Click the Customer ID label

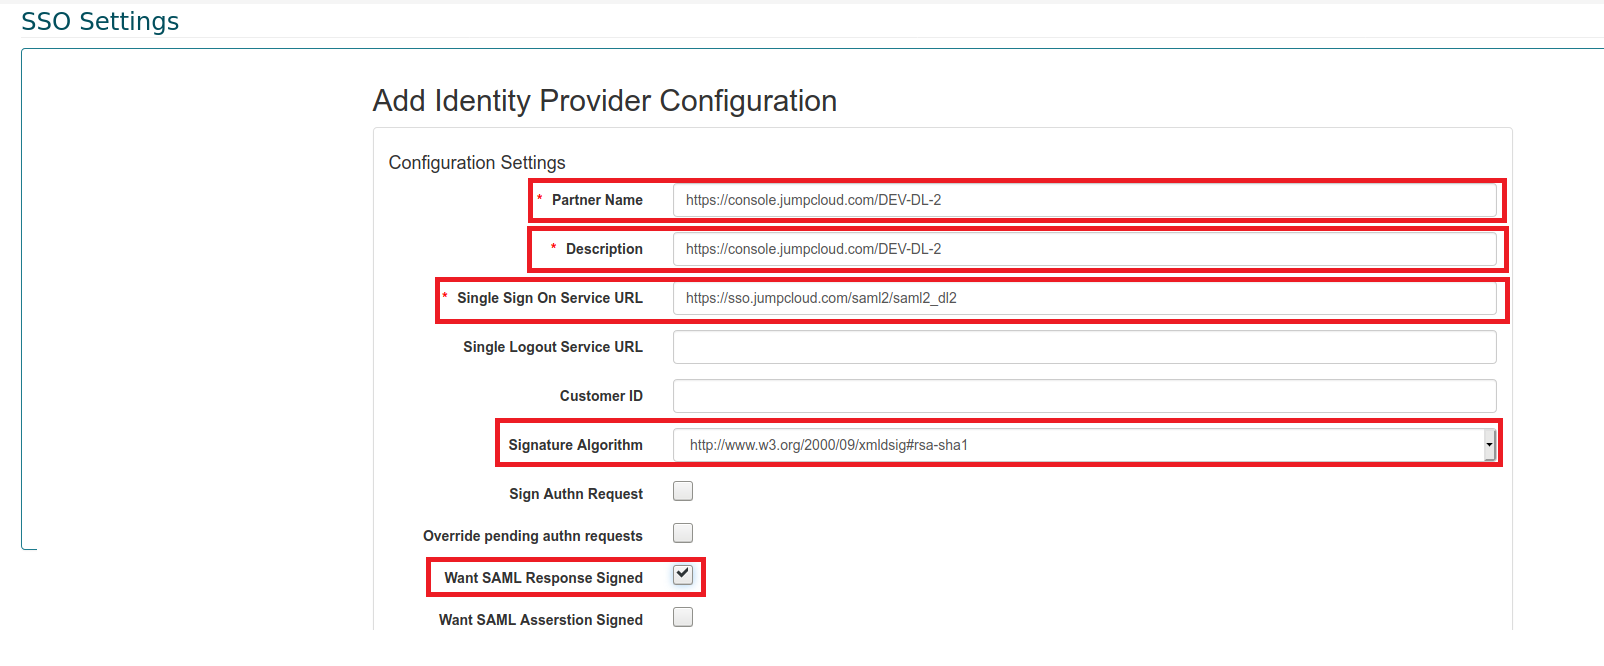point(600,396)
